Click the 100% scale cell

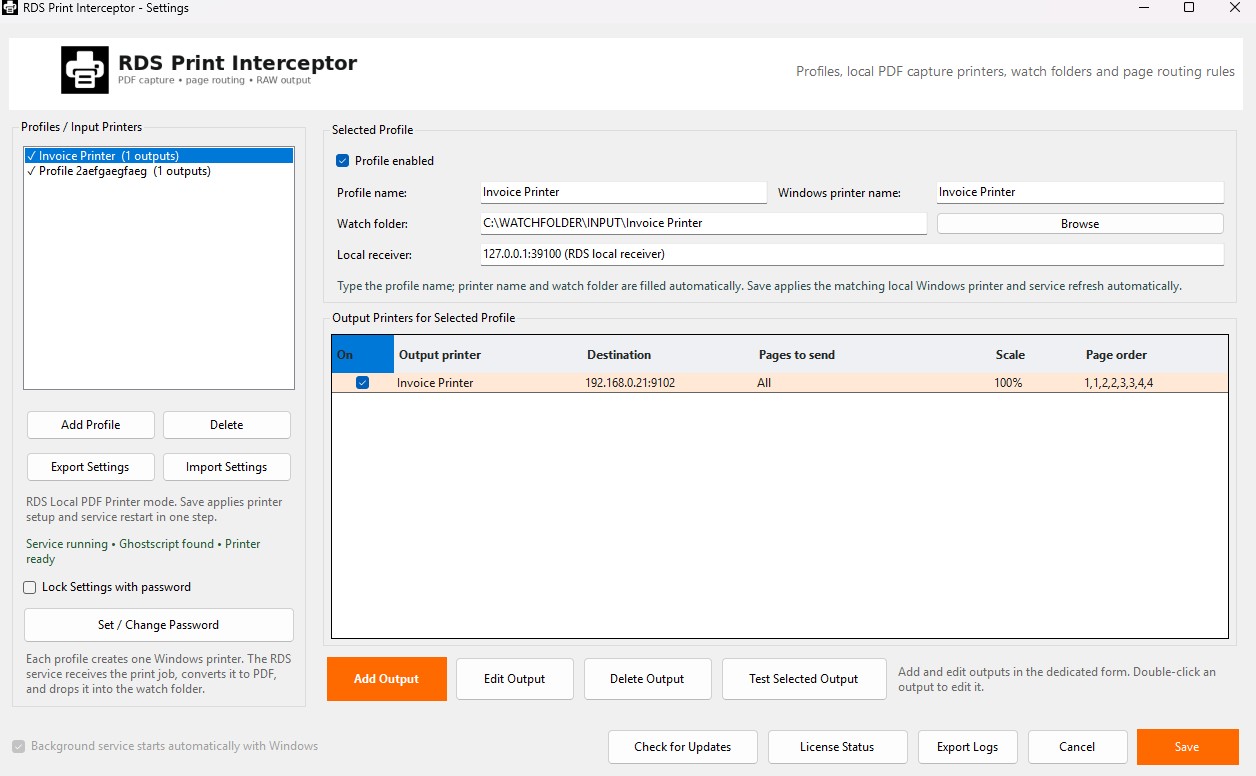1008,383
